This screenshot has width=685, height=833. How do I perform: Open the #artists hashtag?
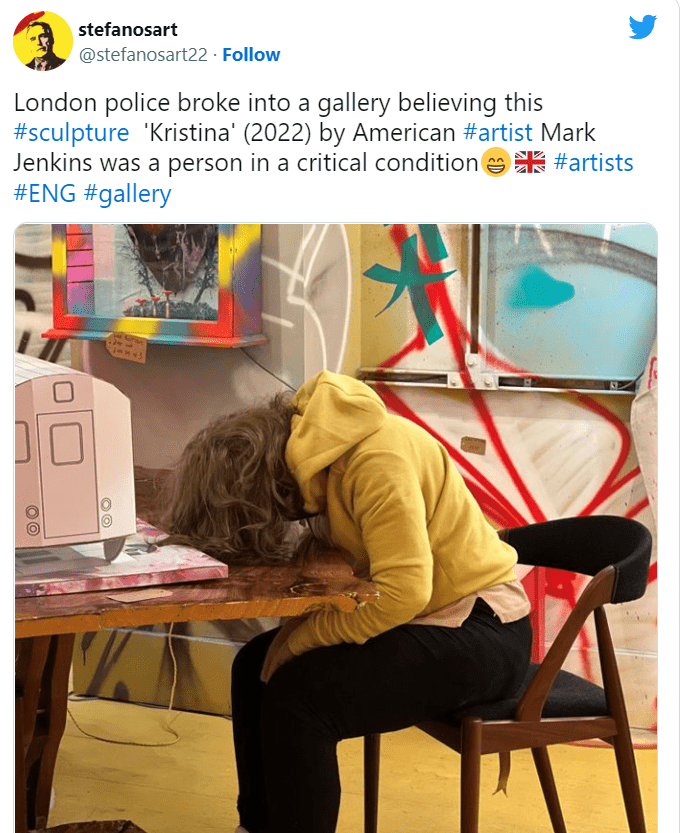(x=593, y=163)
